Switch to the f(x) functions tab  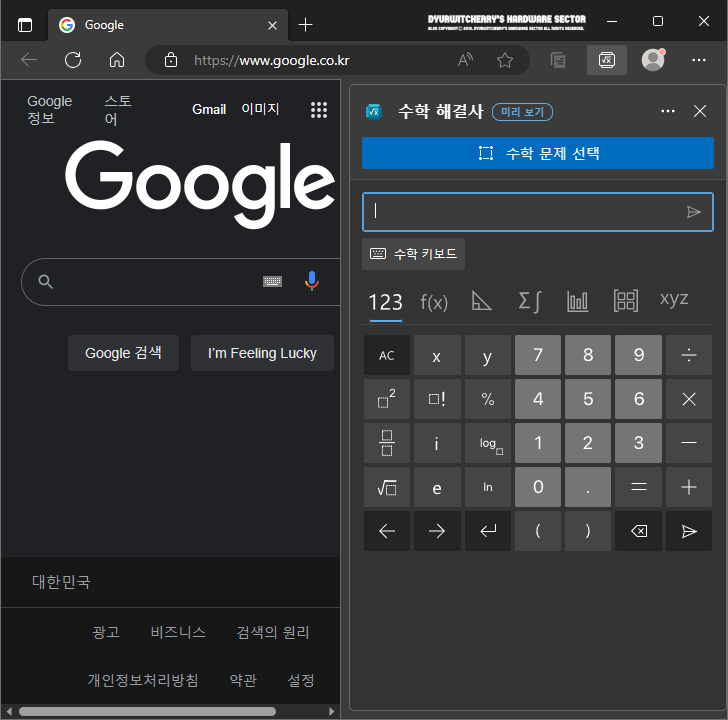434,302
